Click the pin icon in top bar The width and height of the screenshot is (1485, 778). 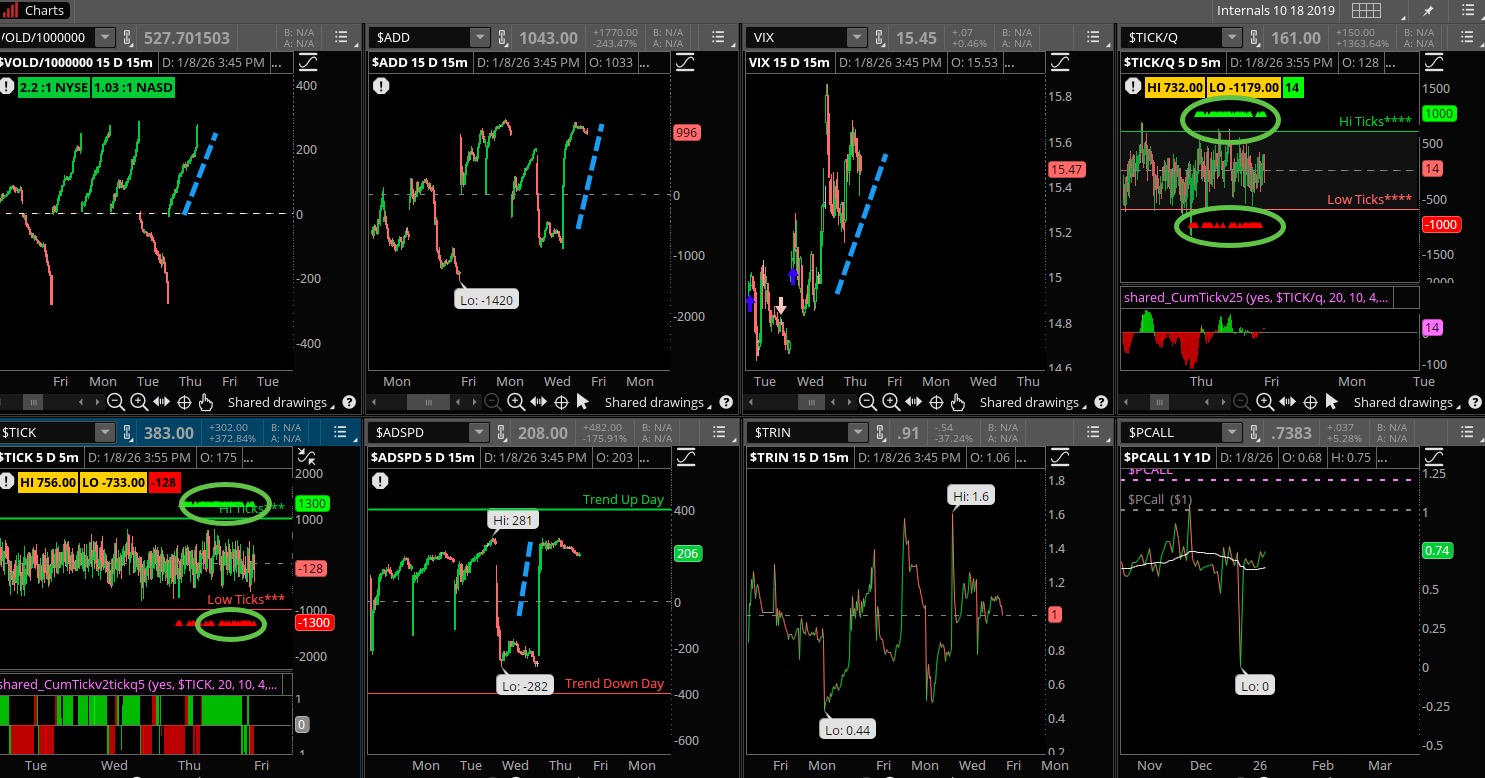tap(1429, 11)
